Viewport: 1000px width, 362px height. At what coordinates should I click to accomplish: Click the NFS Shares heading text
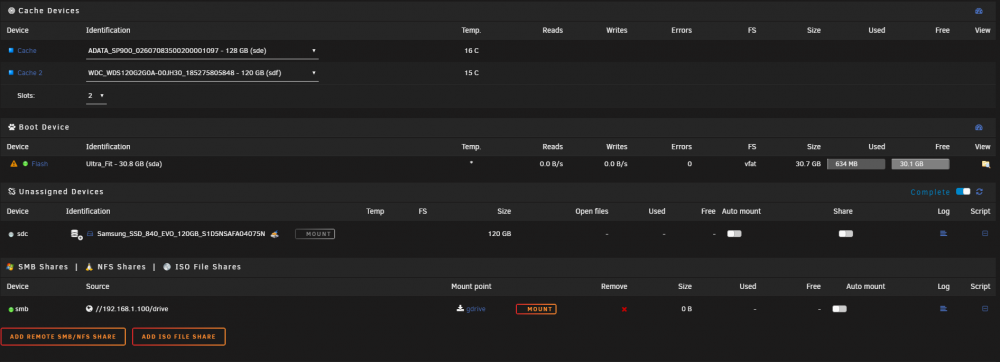pos(121,266)
